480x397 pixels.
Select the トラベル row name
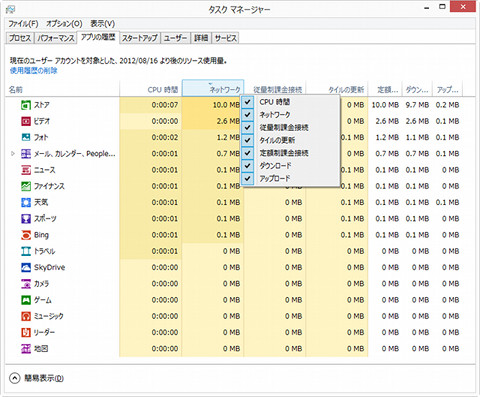pos(45,251)
